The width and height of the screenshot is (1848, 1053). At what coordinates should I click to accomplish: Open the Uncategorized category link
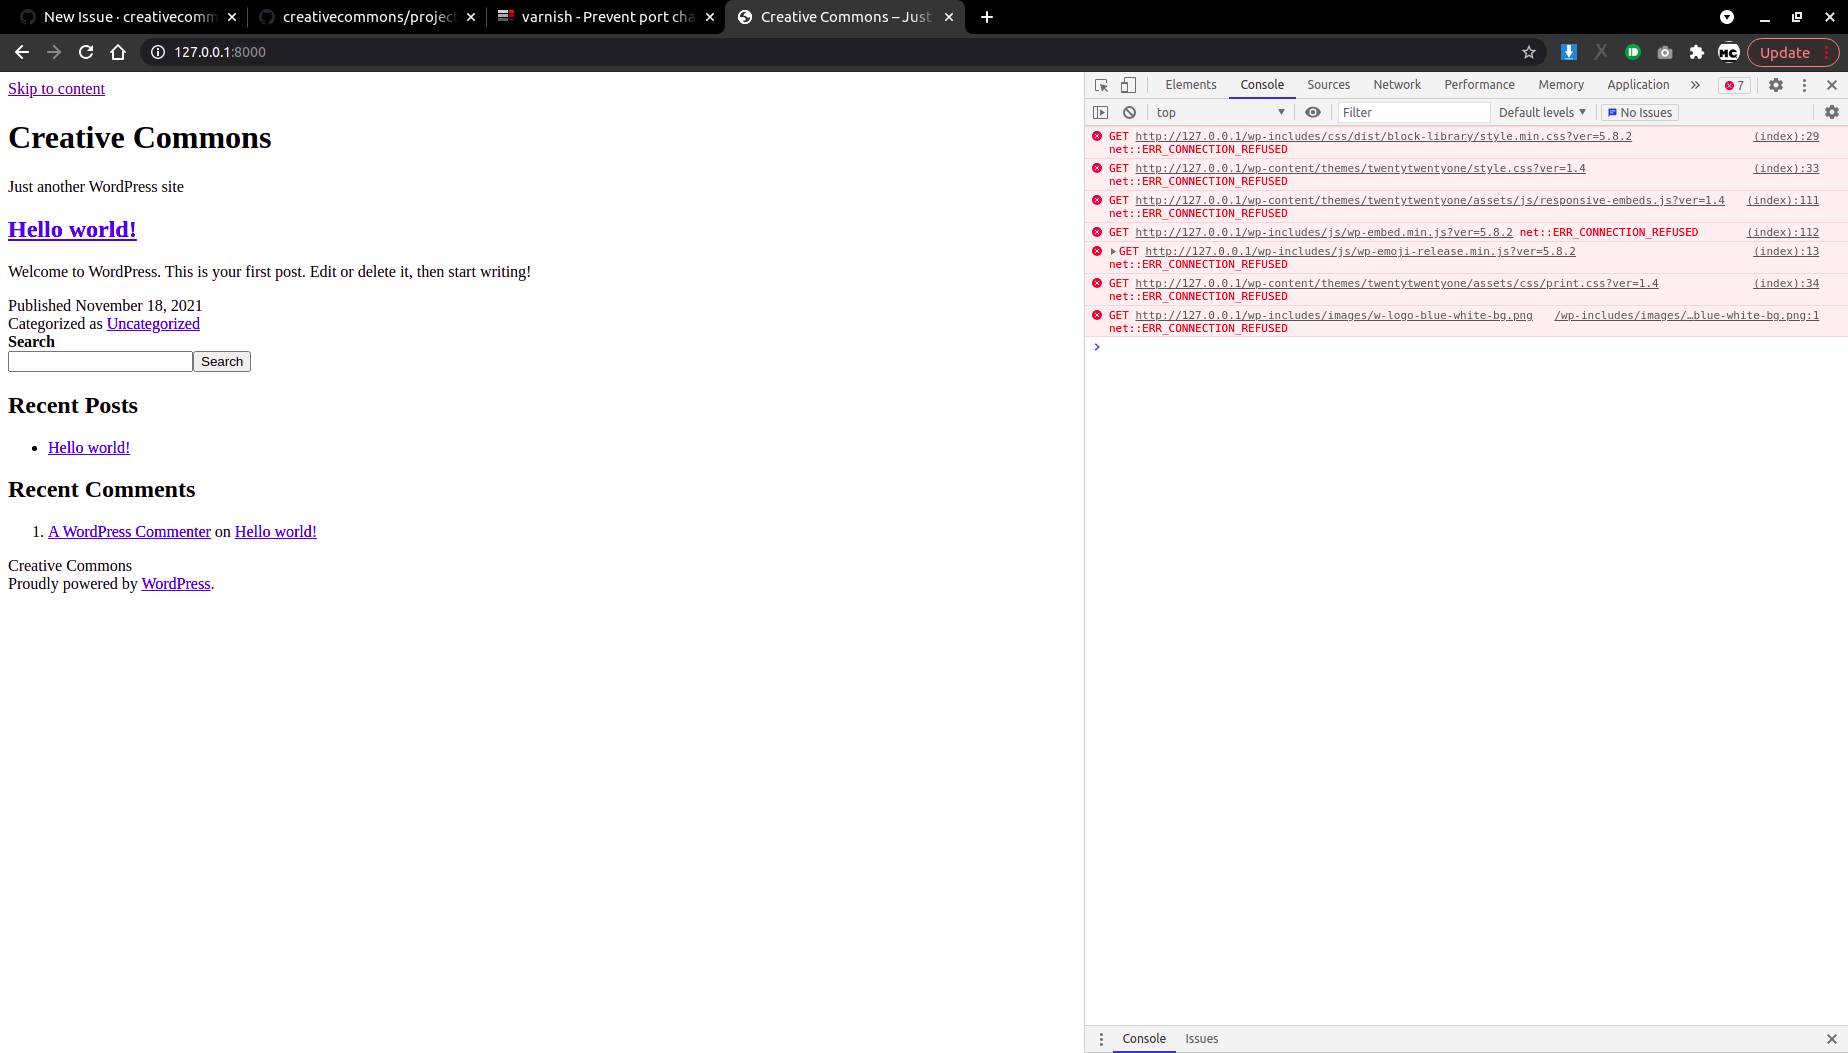[x=153, y=324]
